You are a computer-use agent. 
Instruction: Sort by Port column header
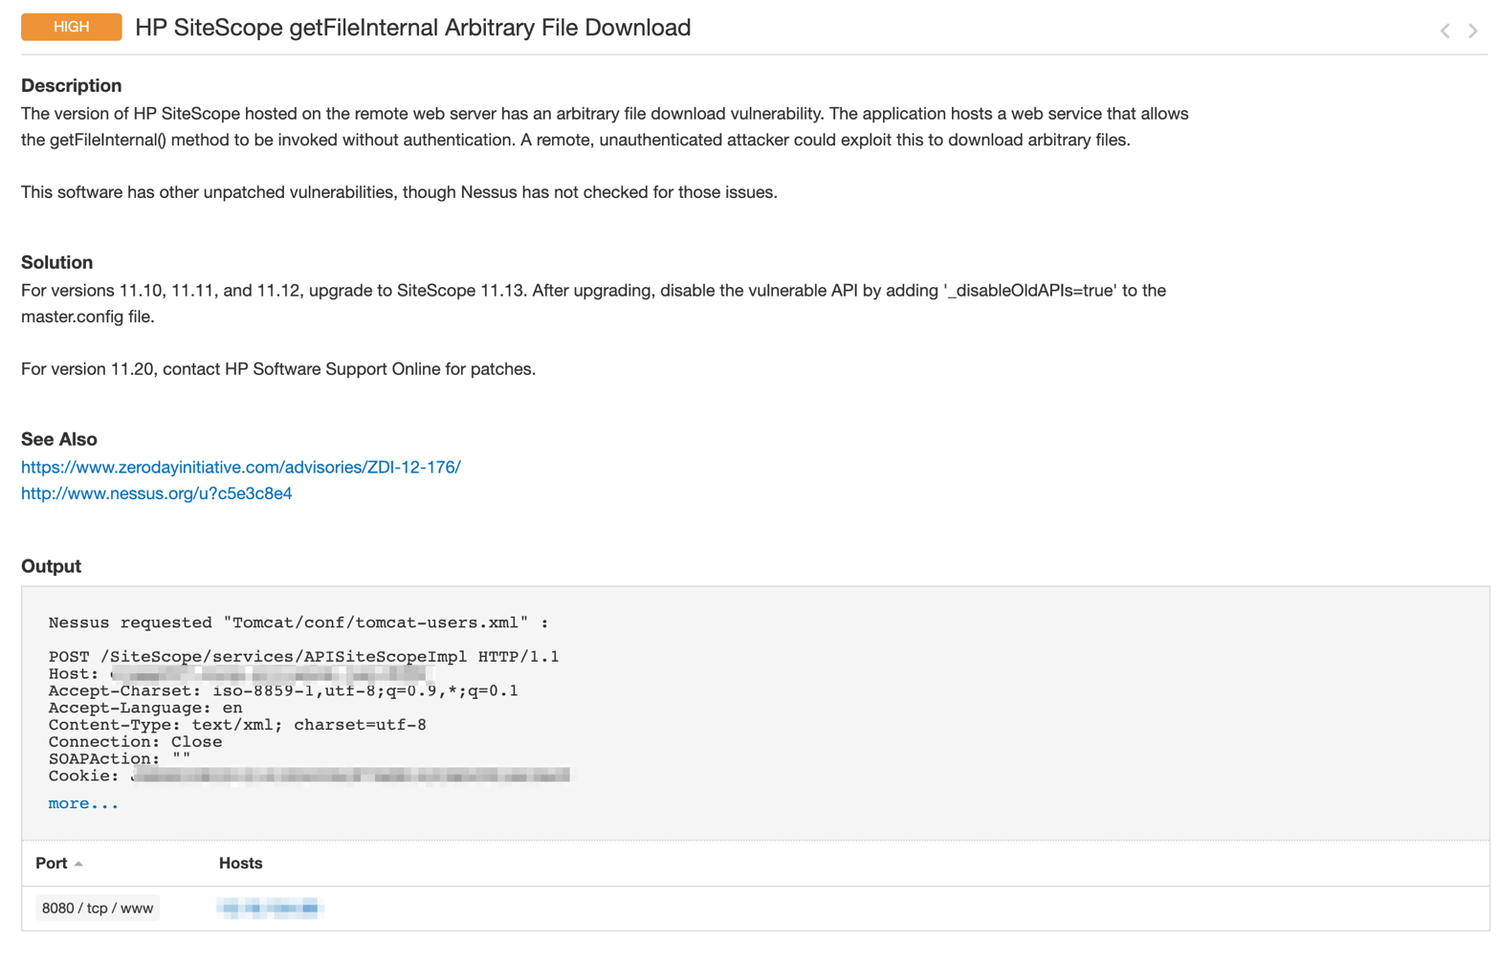click(x=51, y=863)
